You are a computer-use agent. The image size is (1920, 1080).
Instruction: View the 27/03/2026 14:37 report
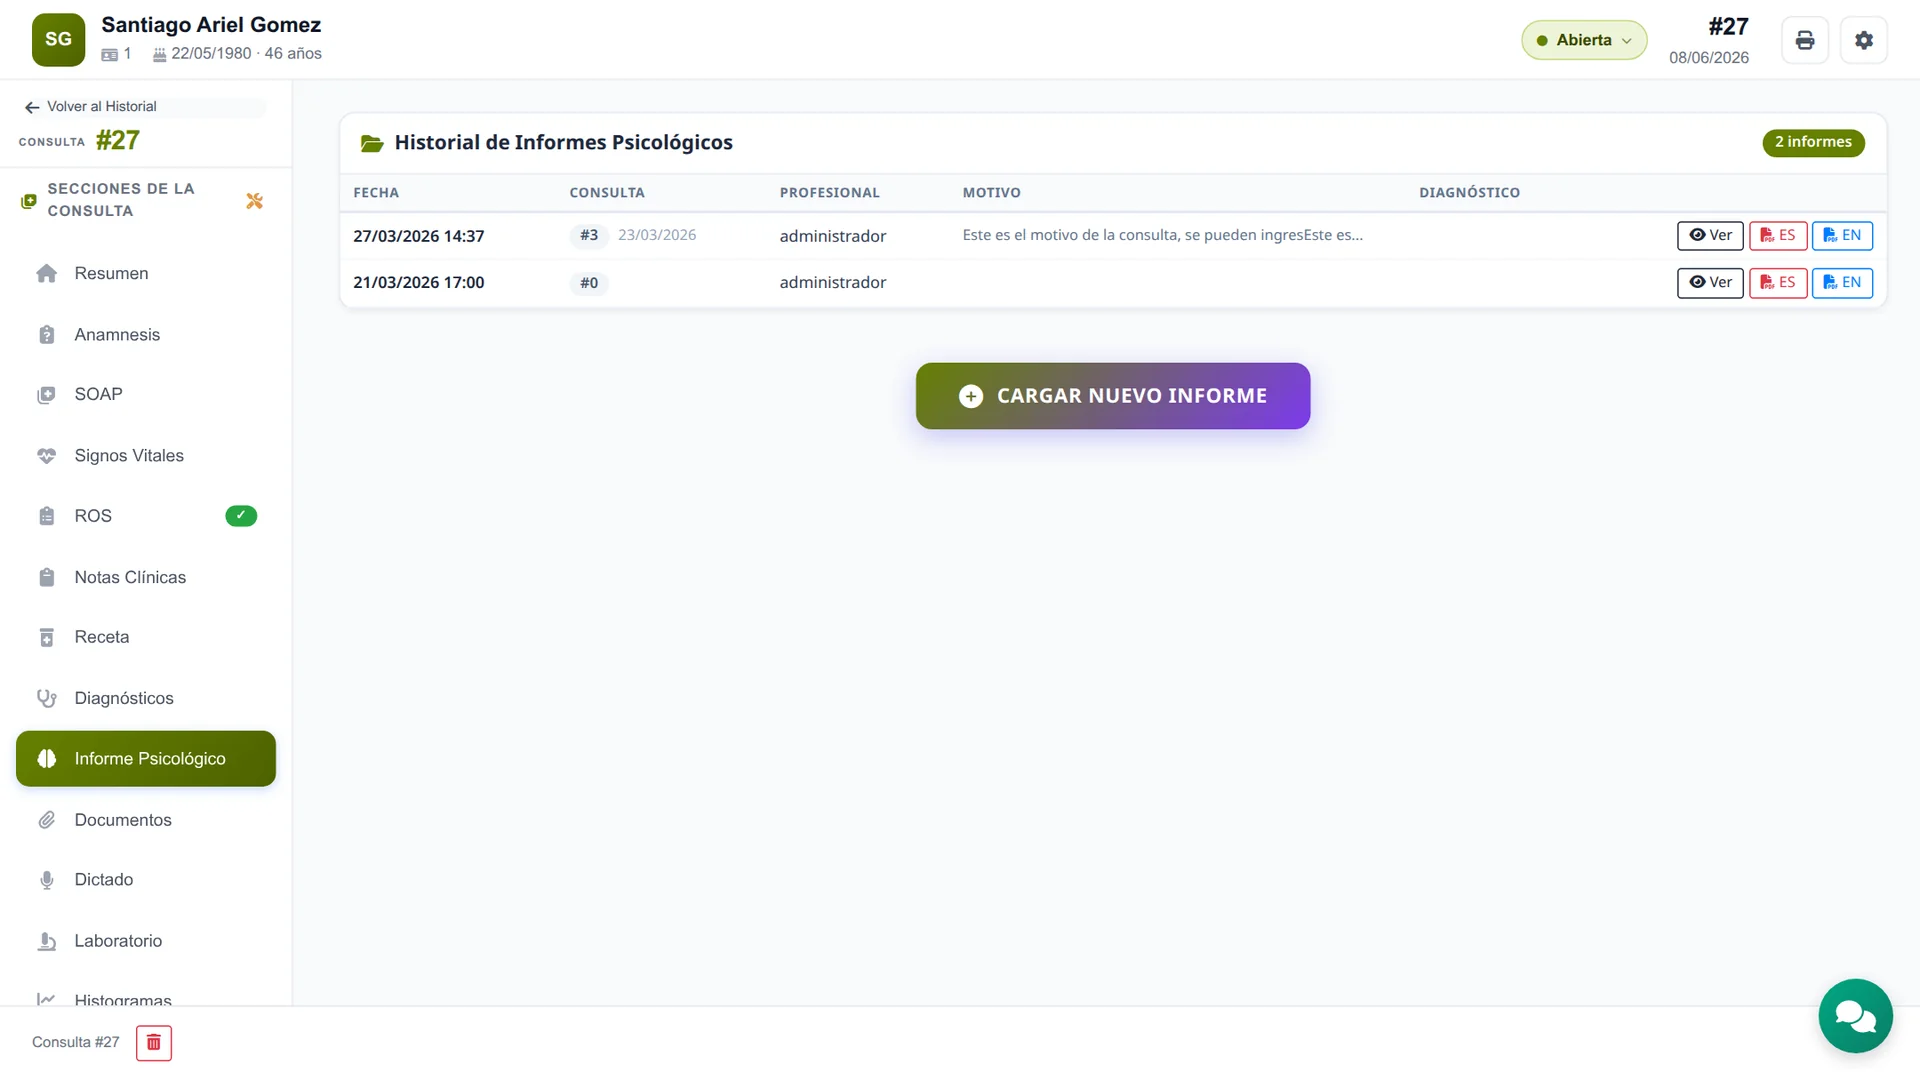click(1710, 236)
